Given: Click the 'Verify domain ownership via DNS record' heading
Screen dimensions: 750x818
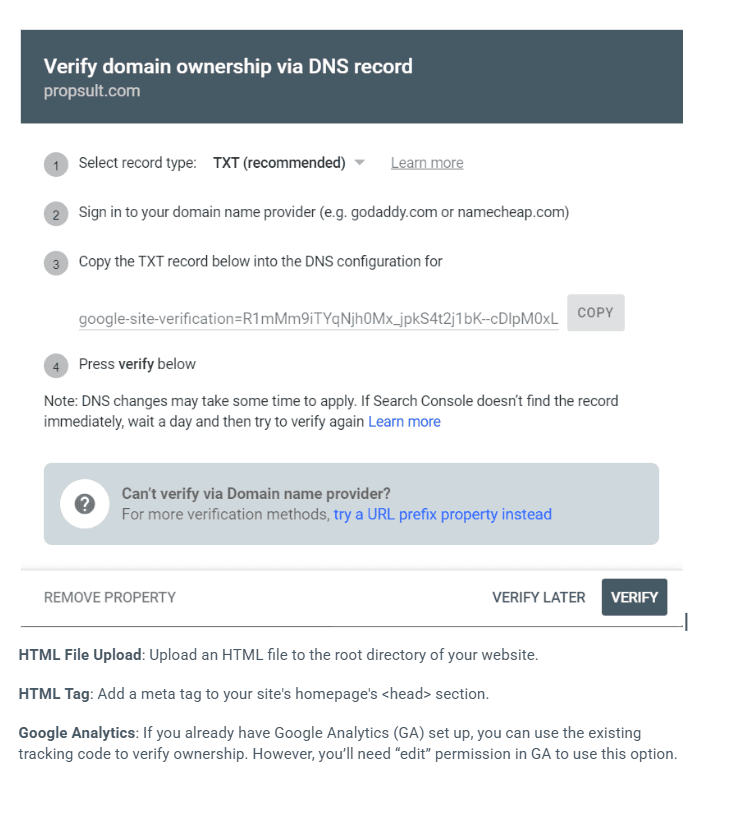Looking at the screenshot, I should pyautogui.click(x=228, y=67).
